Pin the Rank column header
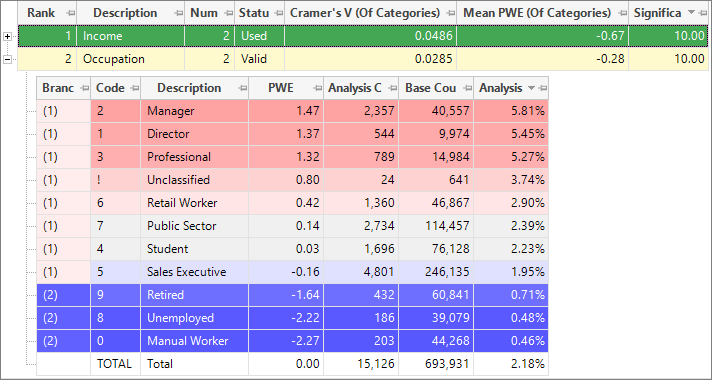 pyautogui.click(x=70, y=13)
